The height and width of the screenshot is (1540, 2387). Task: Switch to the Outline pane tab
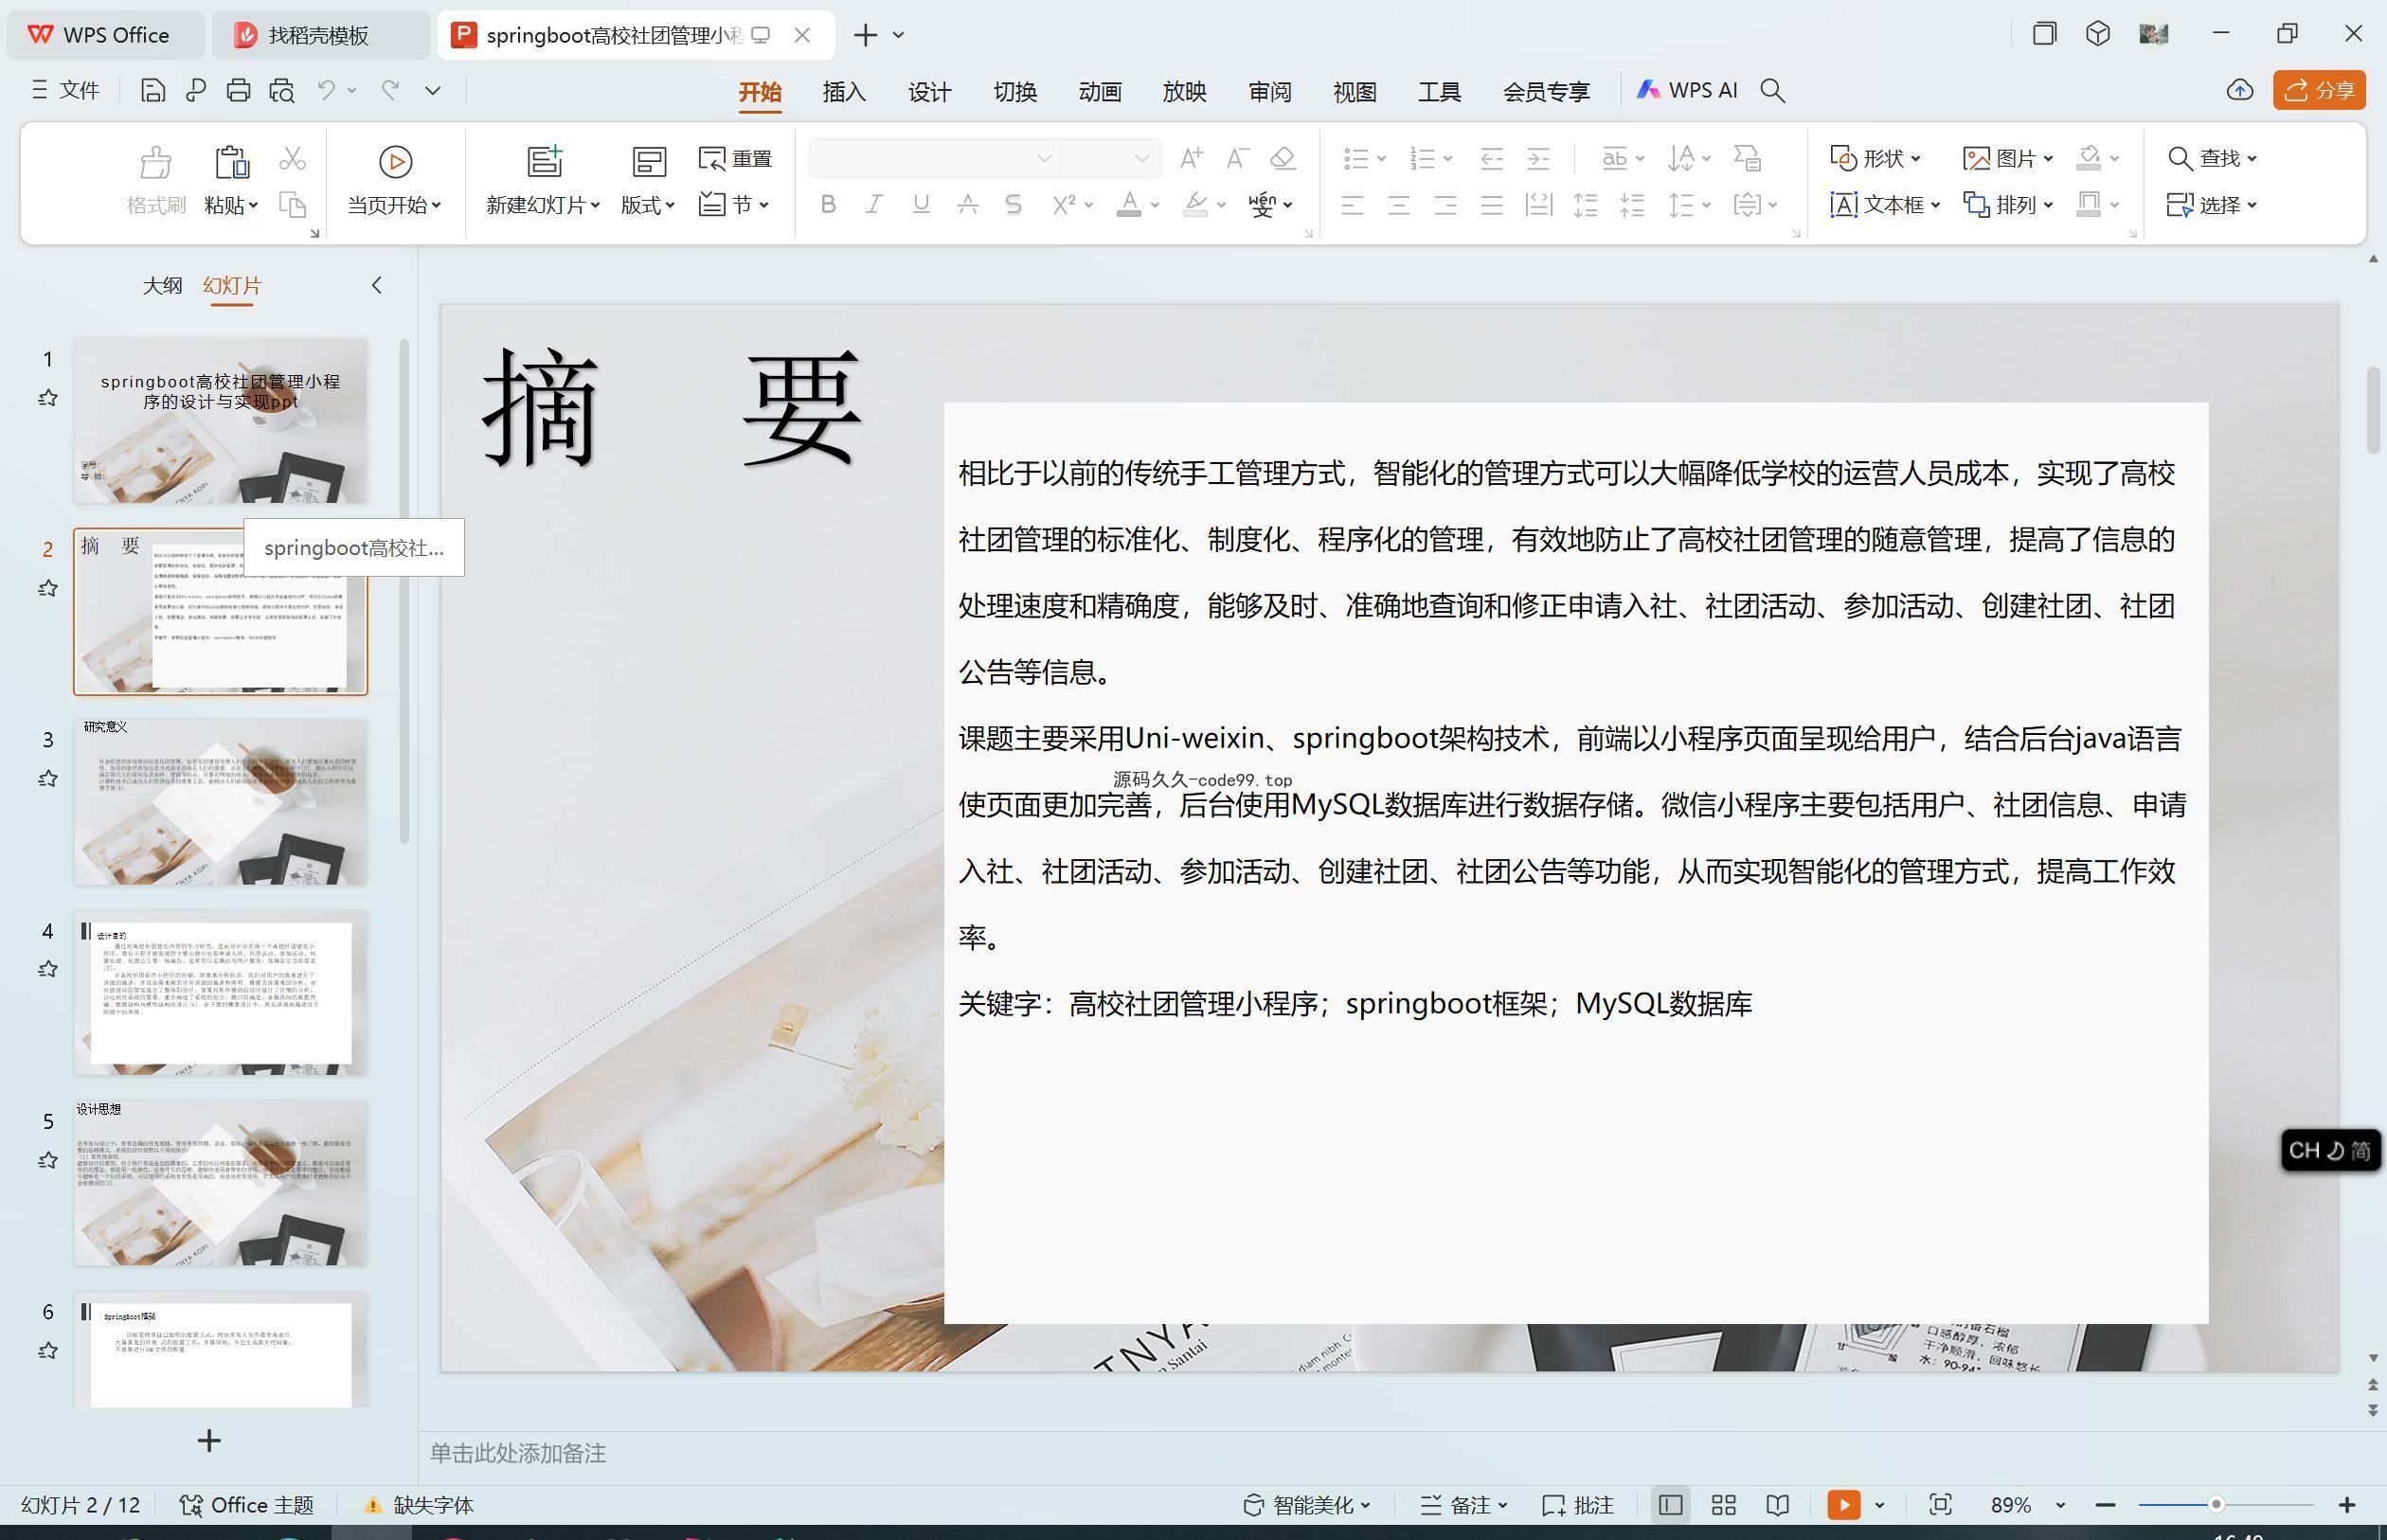point(162,285)
